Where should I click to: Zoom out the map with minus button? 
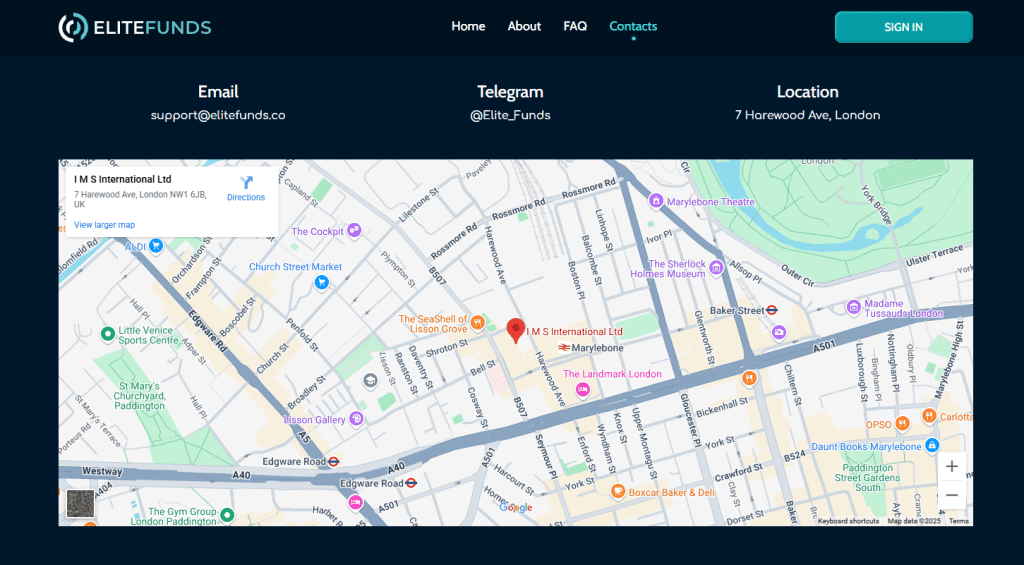[951, 495]
